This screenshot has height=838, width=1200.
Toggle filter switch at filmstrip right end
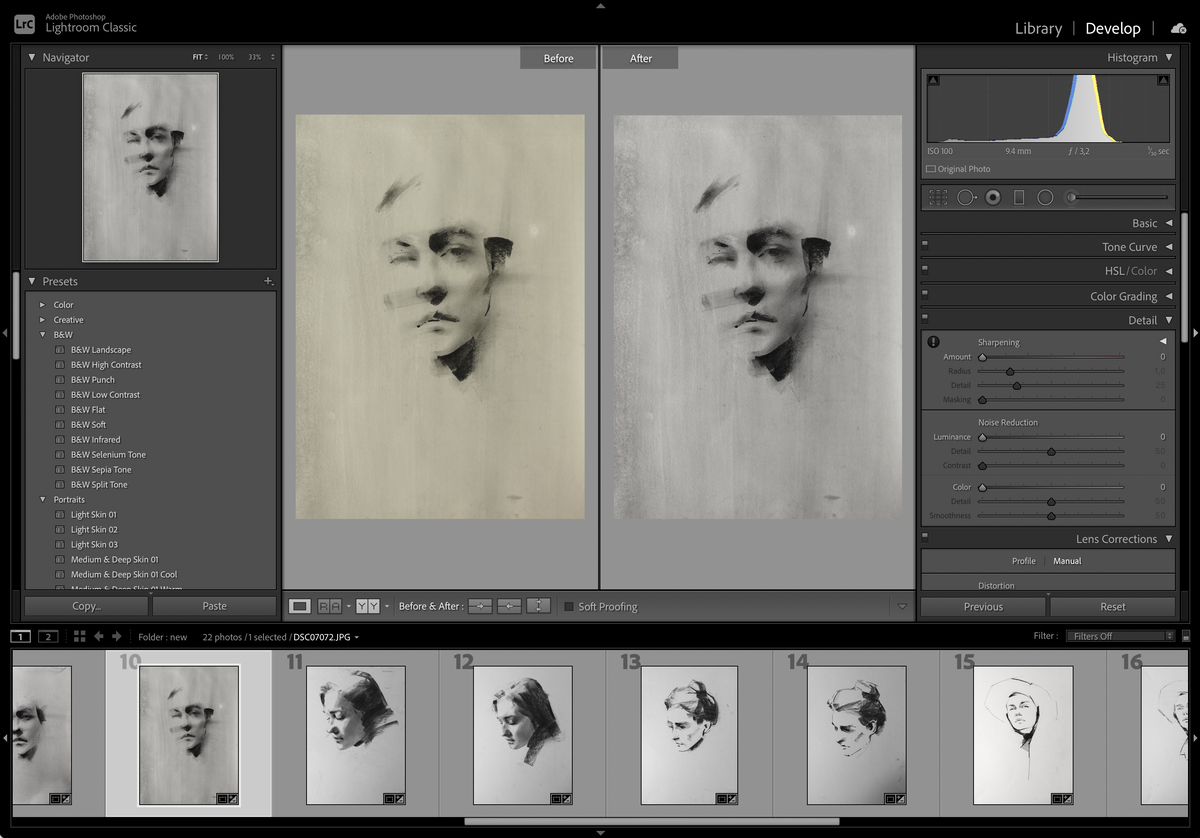1186,636
